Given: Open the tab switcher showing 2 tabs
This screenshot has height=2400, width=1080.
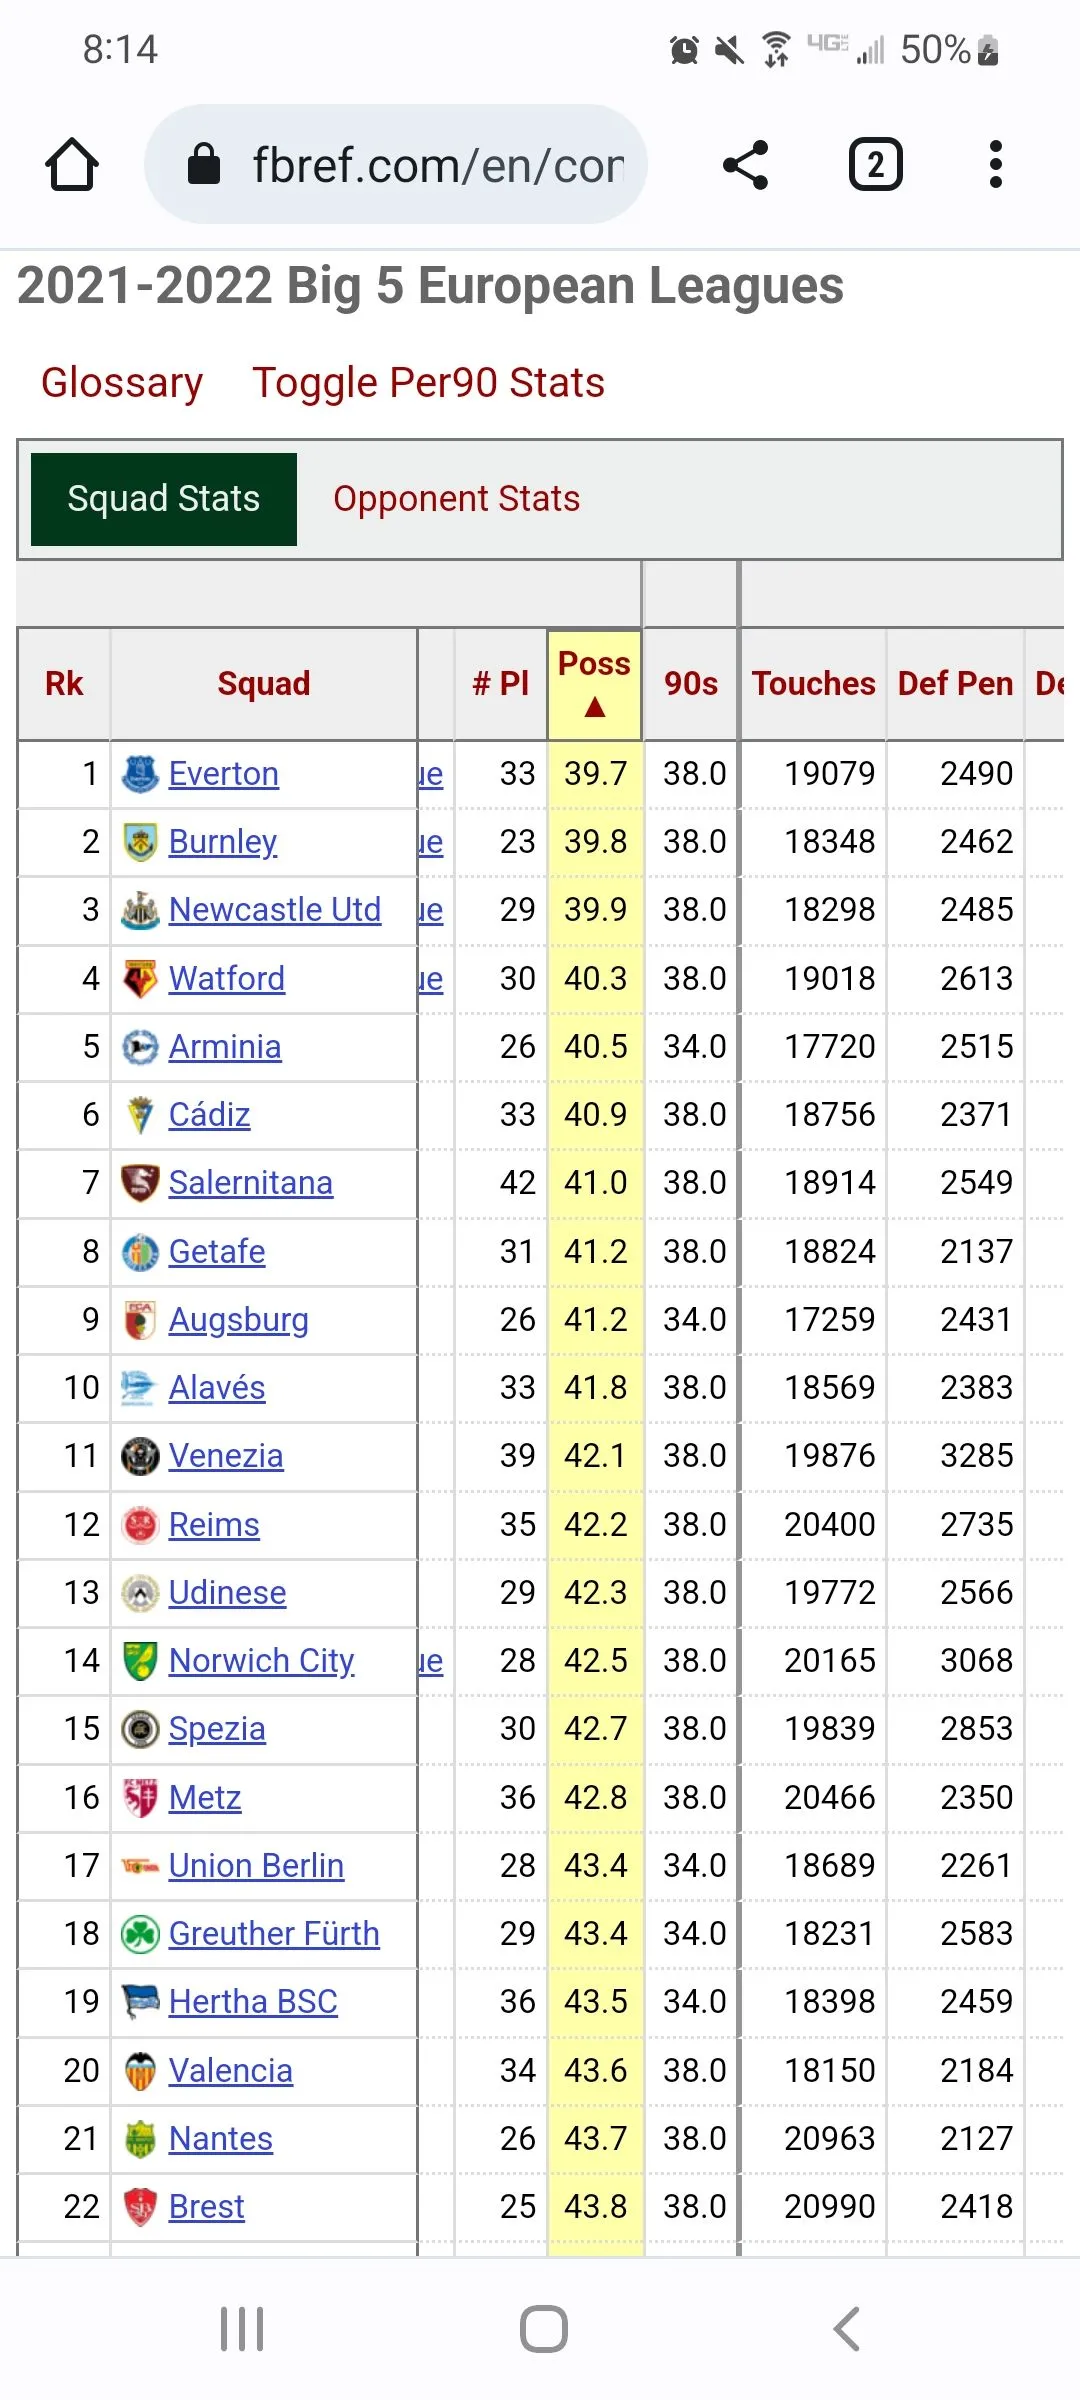Looking at the screenshot, I should coord(875,165).
